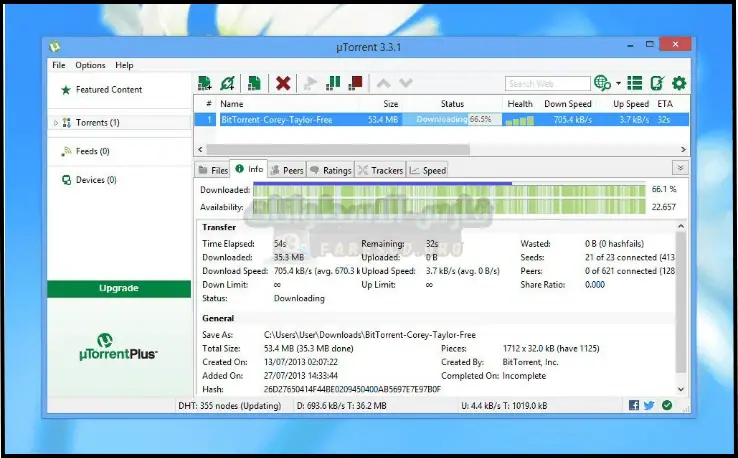Image resolution: width=738 pixels, height=458 pixels.
Task: Stop the torrent with red square icon
Action: [x=354, y=83]
